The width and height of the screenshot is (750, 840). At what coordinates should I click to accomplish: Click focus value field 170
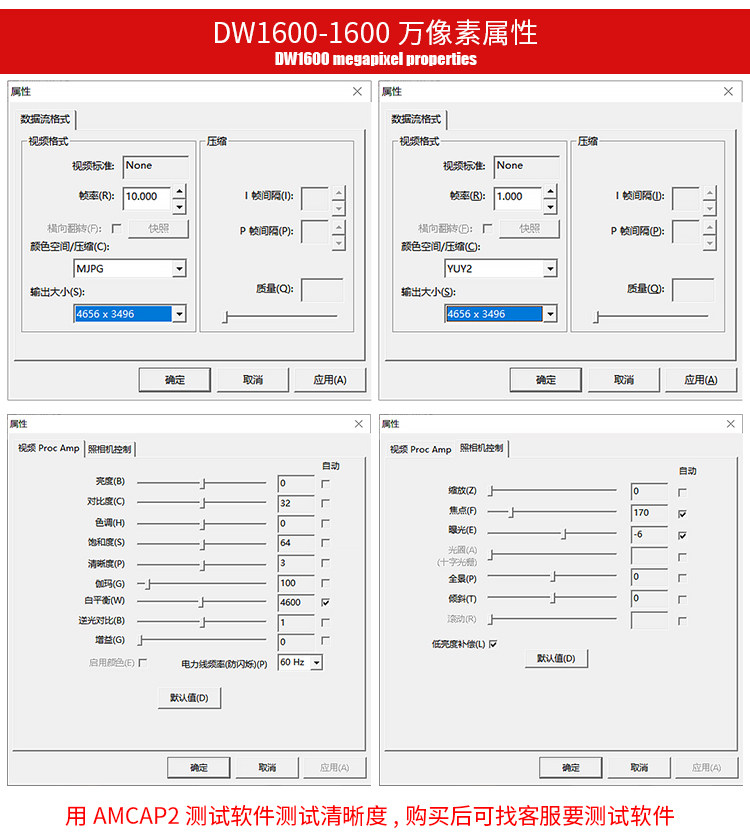pos(650,513)
